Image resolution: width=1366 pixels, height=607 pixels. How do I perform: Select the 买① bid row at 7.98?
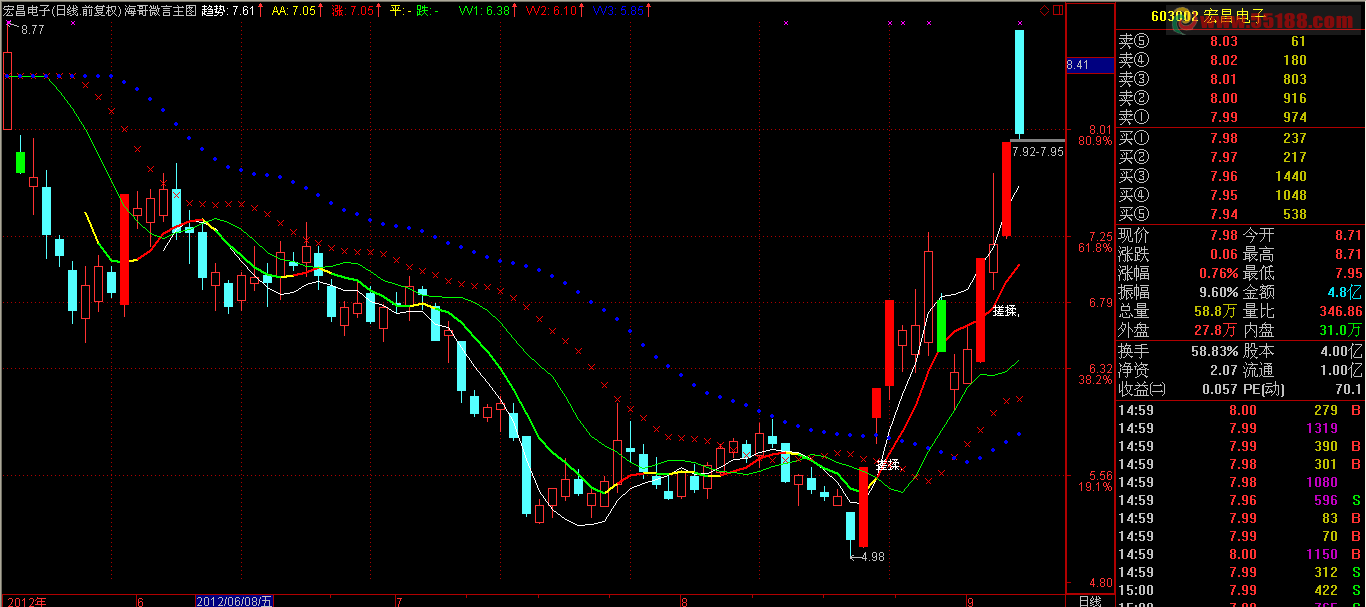coord(1239,138)
